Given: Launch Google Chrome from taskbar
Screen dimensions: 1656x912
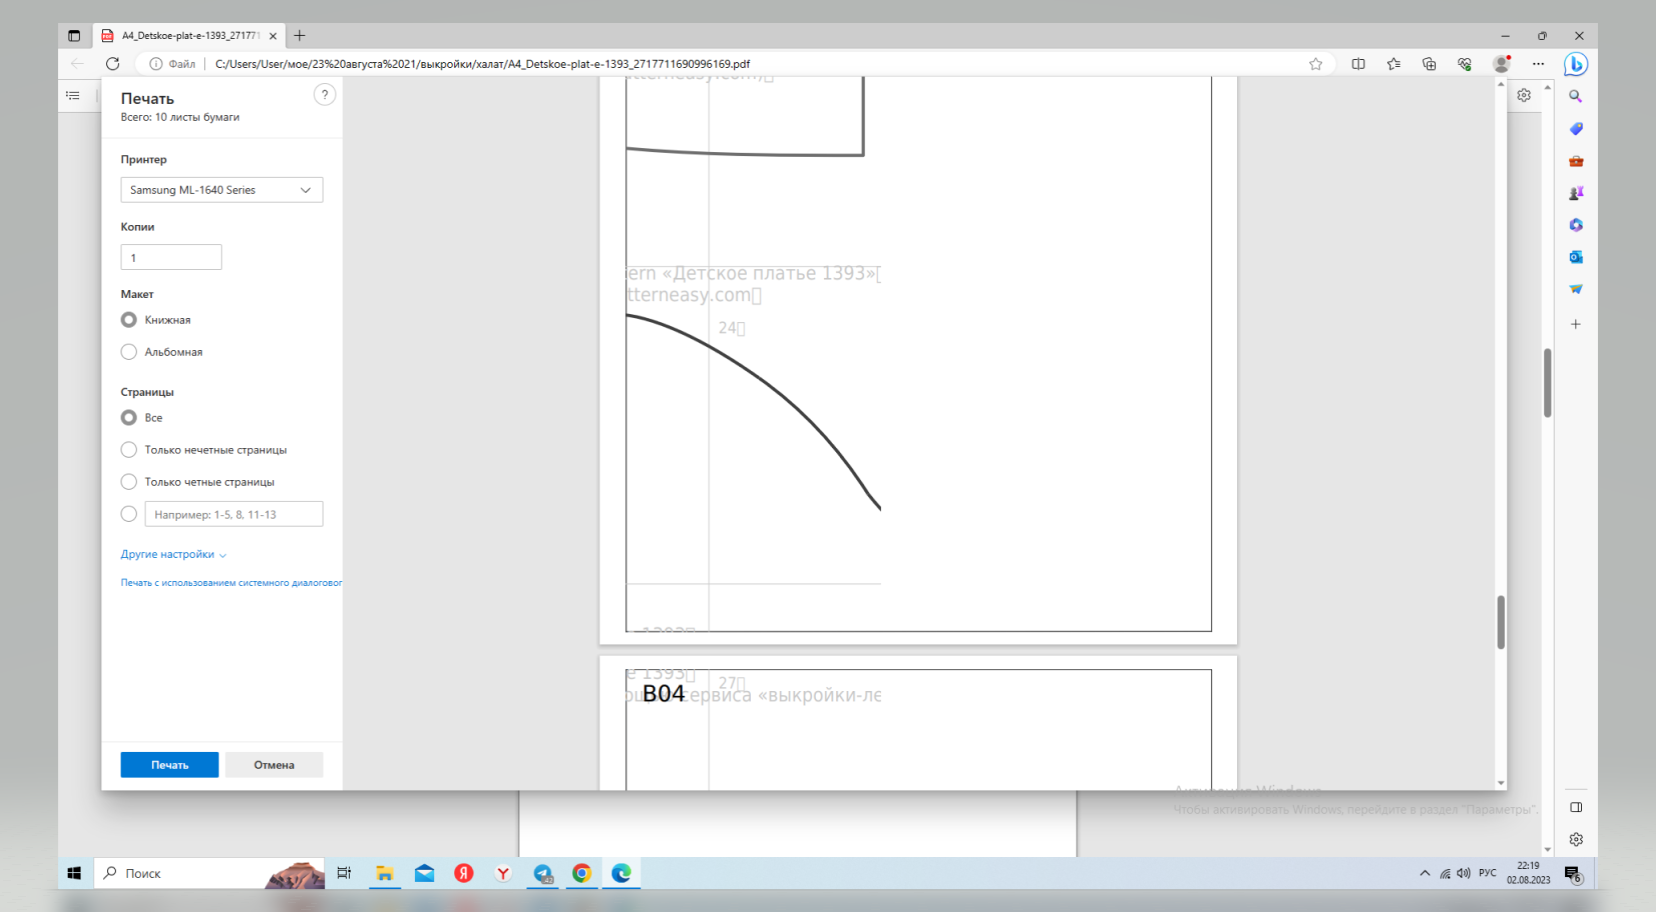Looking at the screenshot, I should 581,873.
